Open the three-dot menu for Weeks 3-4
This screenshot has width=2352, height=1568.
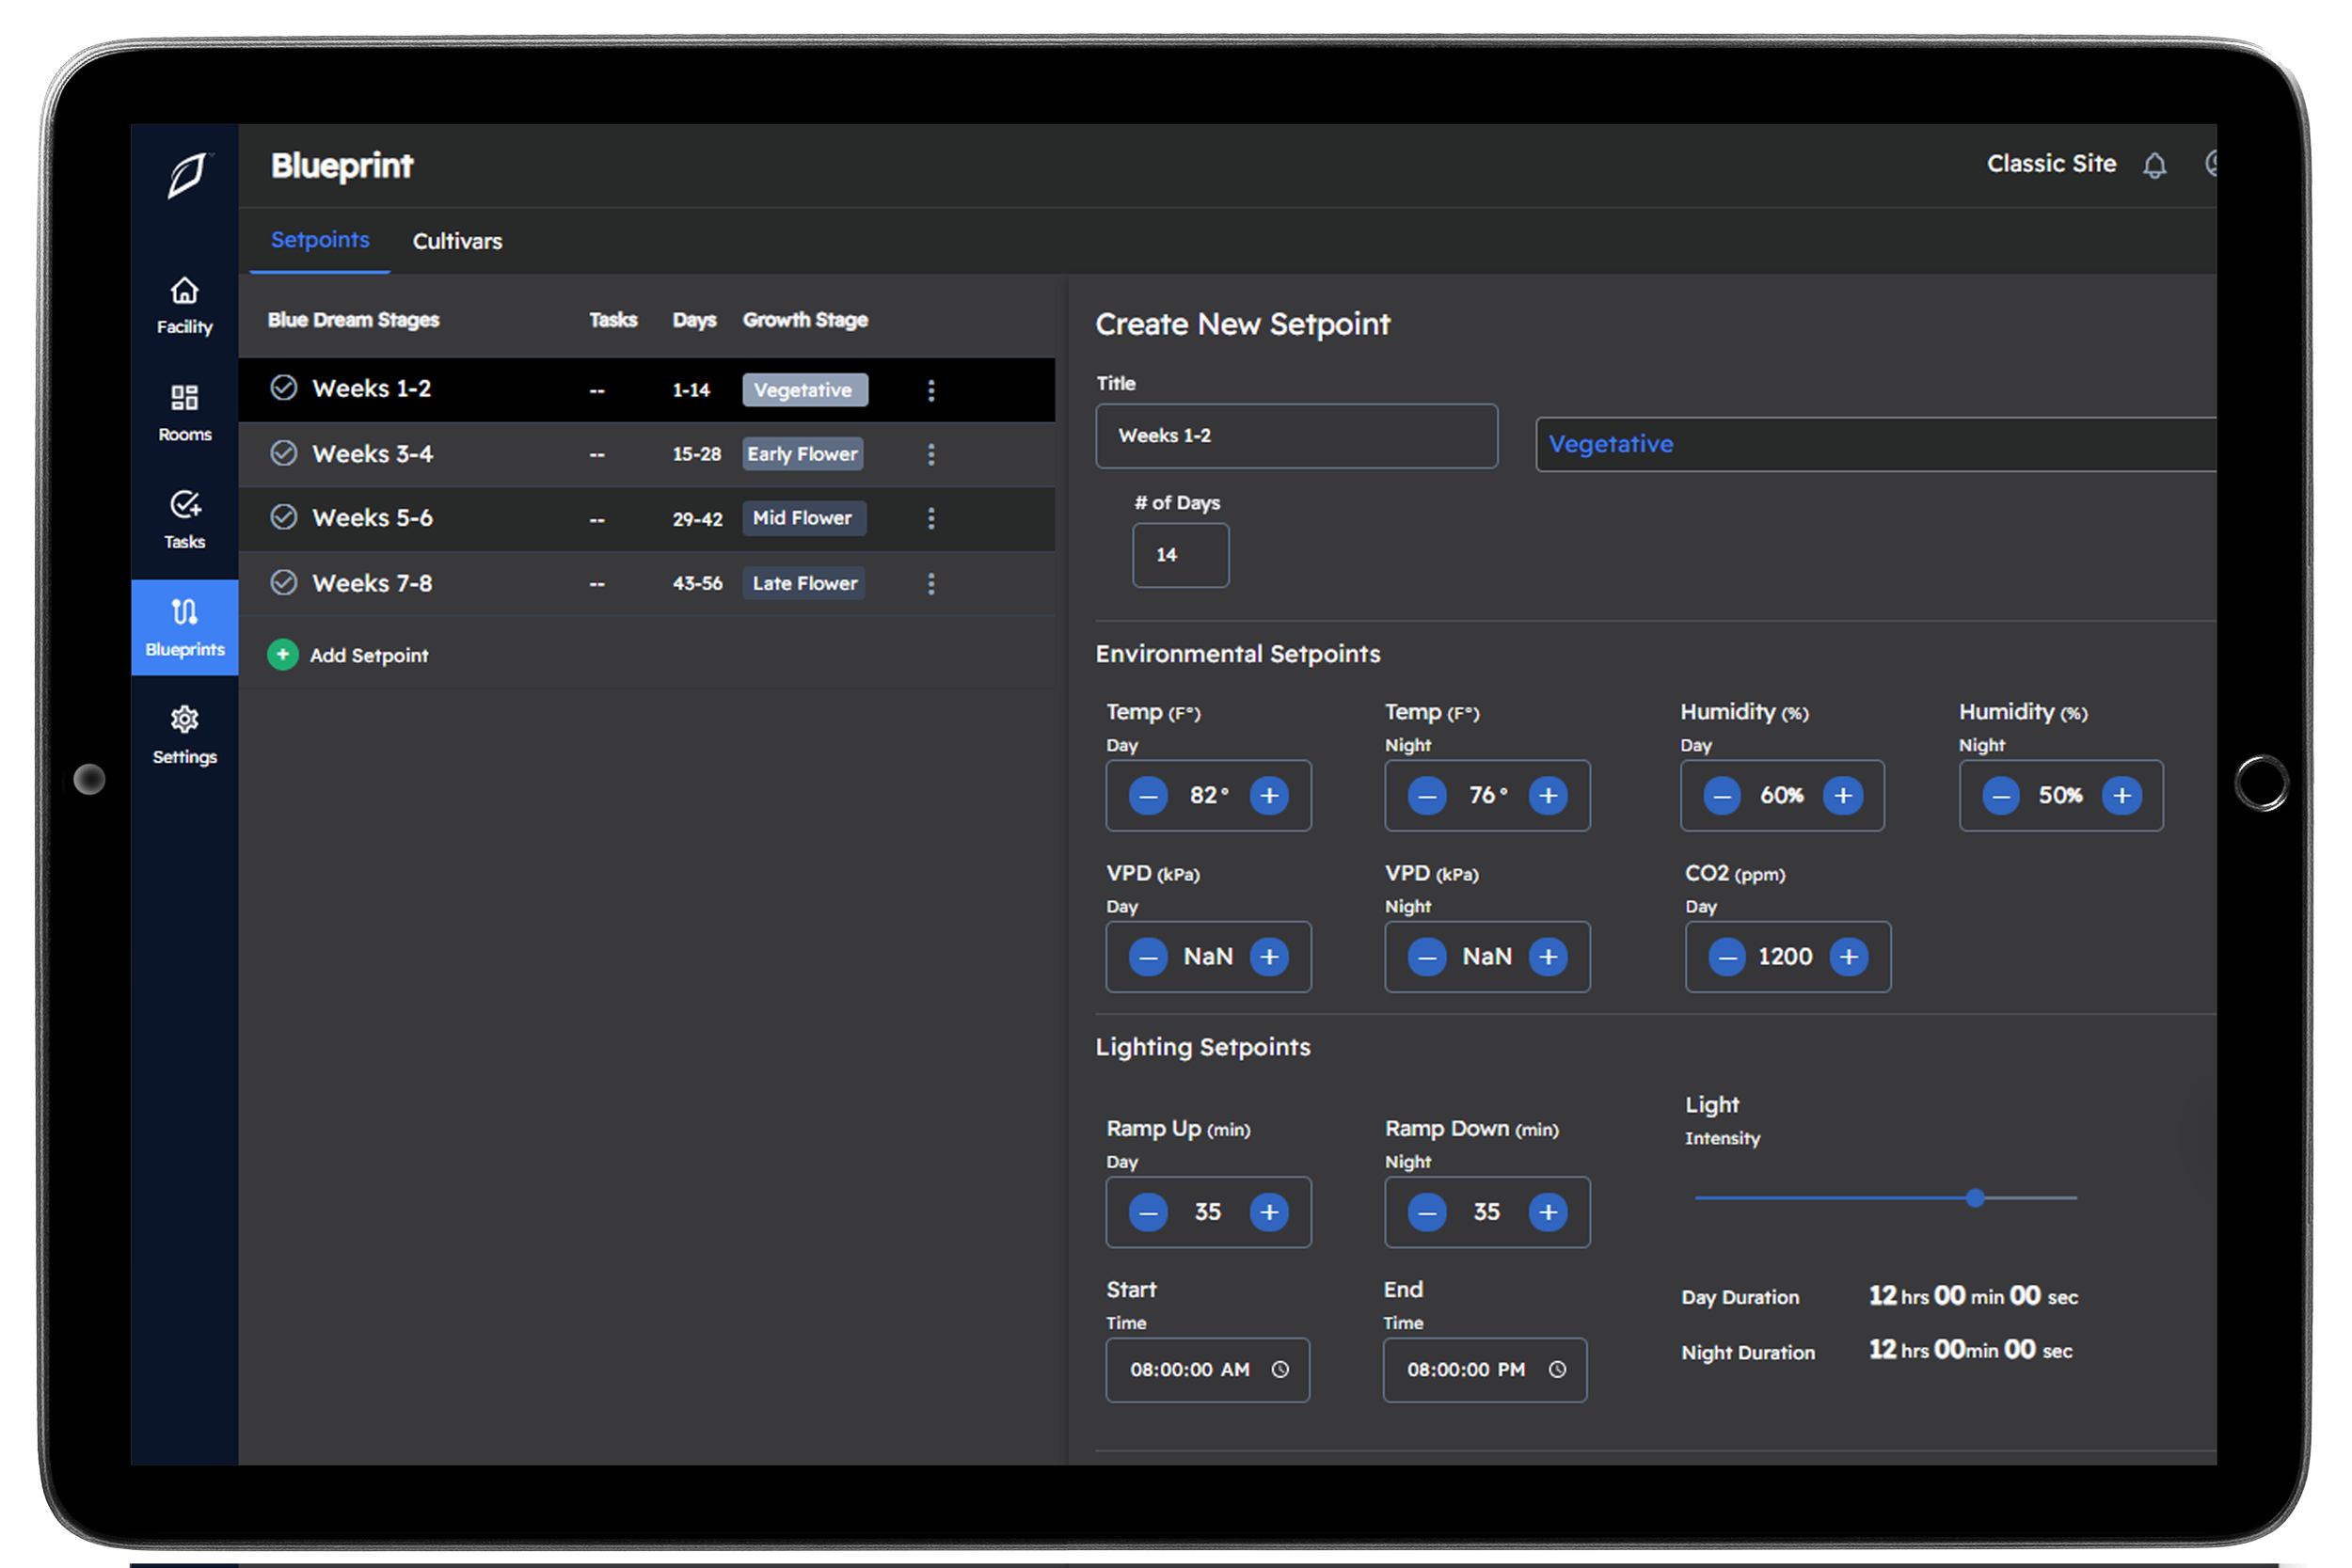click(x=931, y=454)
